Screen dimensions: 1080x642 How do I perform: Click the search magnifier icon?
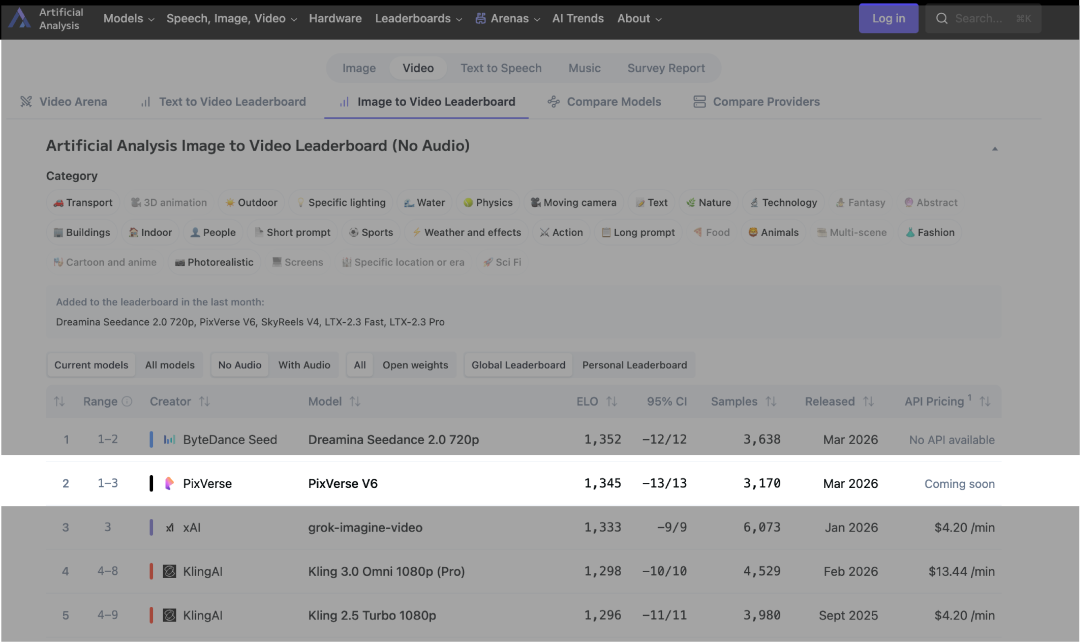click(942, 19)
